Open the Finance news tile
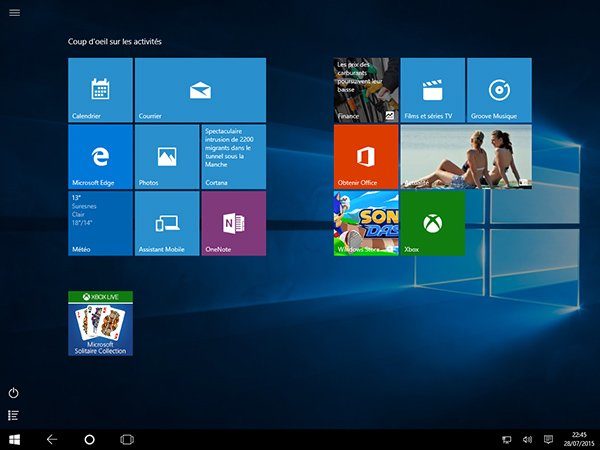This screenshot has width=600, height=450. tap(366, 90)
